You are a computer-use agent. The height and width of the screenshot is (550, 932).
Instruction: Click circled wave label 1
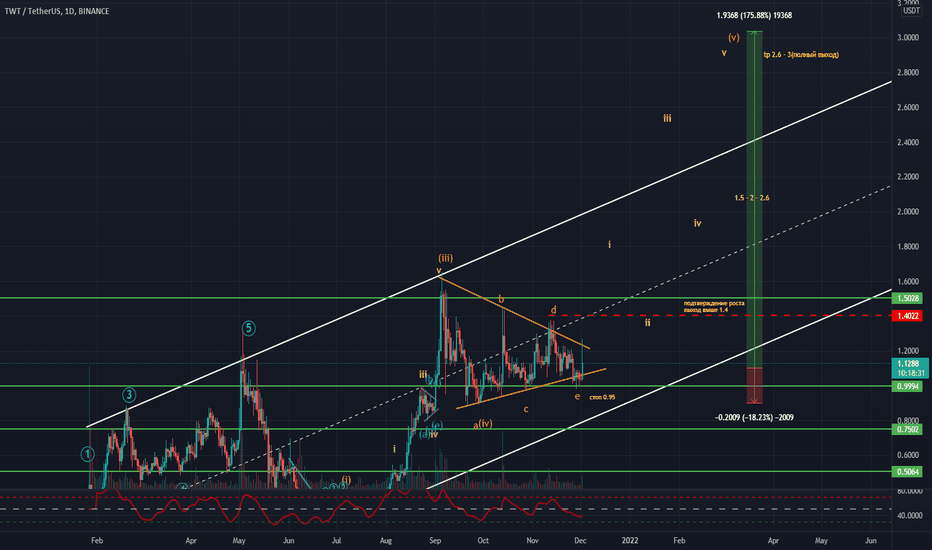coord(87,455)
